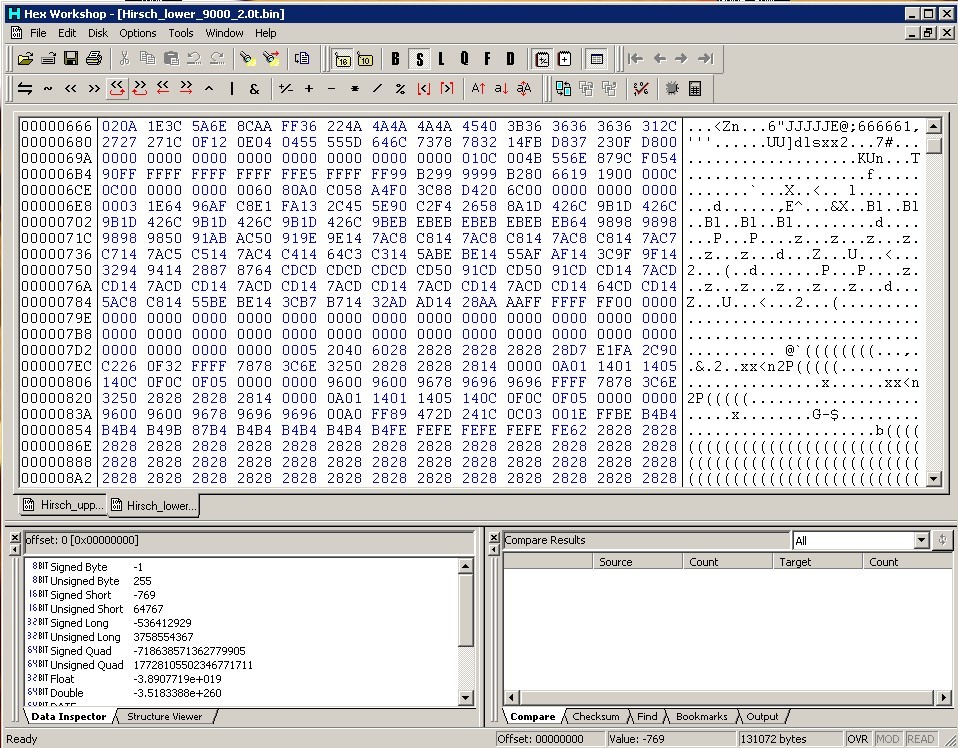This screenshot has width=958, height=748.
Task: Select Long (L) data grouping
Action: [x=441, y=59]
